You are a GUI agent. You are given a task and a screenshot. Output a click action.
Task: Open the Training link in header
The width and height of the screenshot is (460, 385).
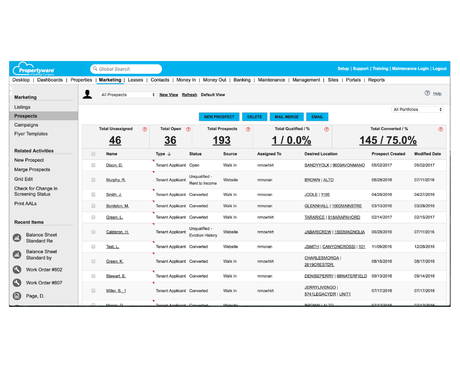tap(380, 69)
